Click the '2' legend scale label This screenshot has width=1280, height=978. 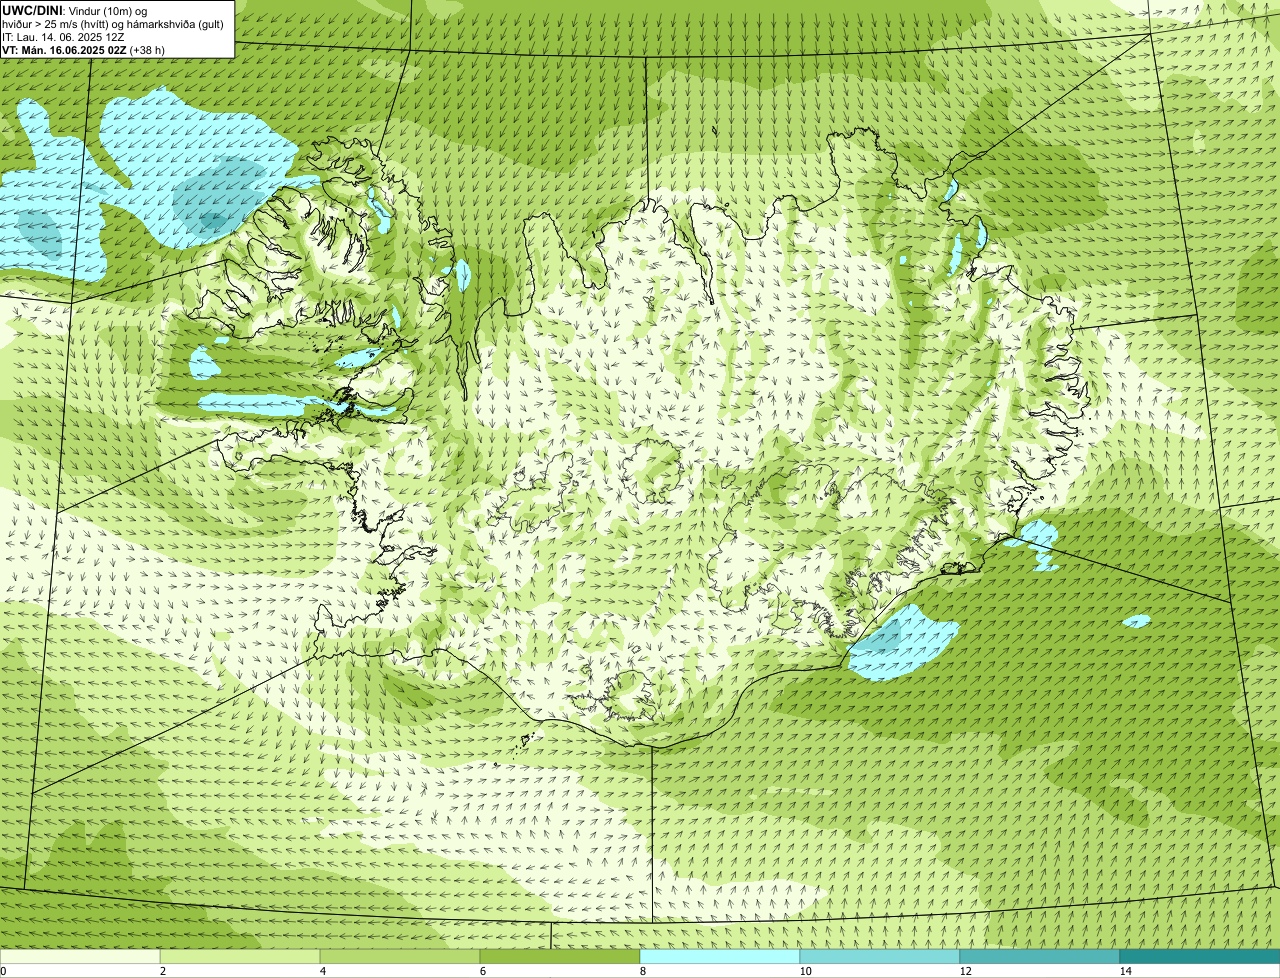pos(162,971)
